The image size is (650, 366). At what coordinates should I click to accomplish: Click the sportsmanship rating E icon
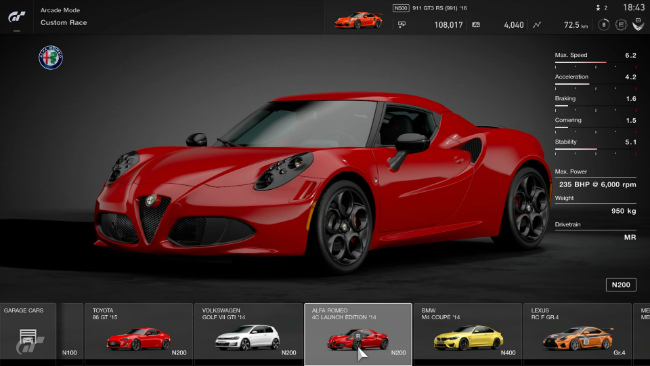pos(621,25)
